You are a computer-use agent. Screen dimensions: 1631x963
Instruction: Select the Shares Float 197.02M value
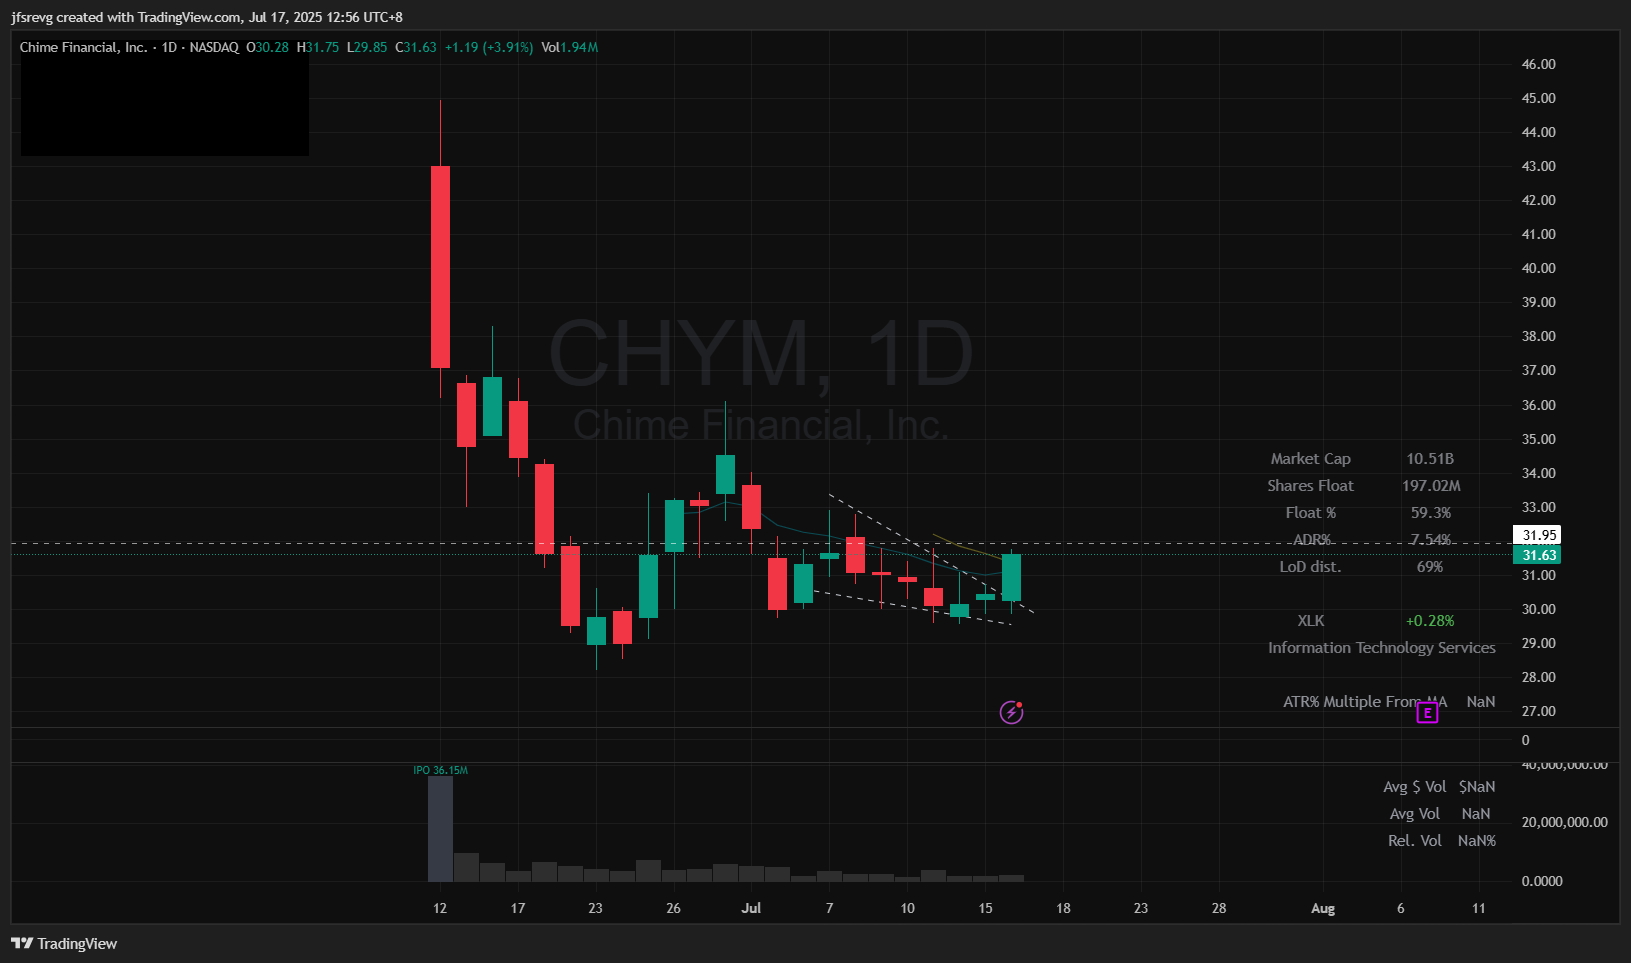pyautogui.click(x=1431, y=486)
